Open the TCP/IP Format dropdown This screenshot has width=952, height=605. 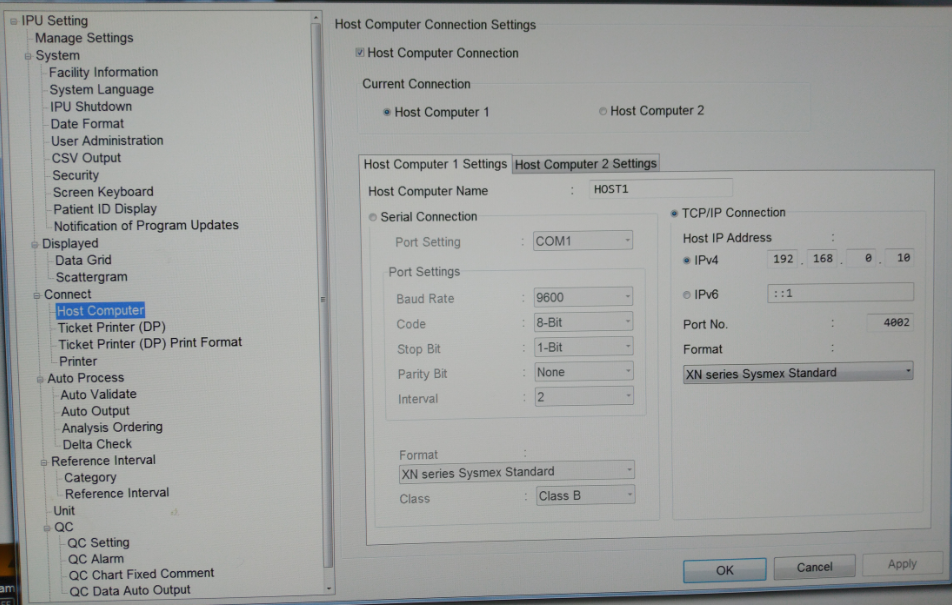[x=797, y=372]
